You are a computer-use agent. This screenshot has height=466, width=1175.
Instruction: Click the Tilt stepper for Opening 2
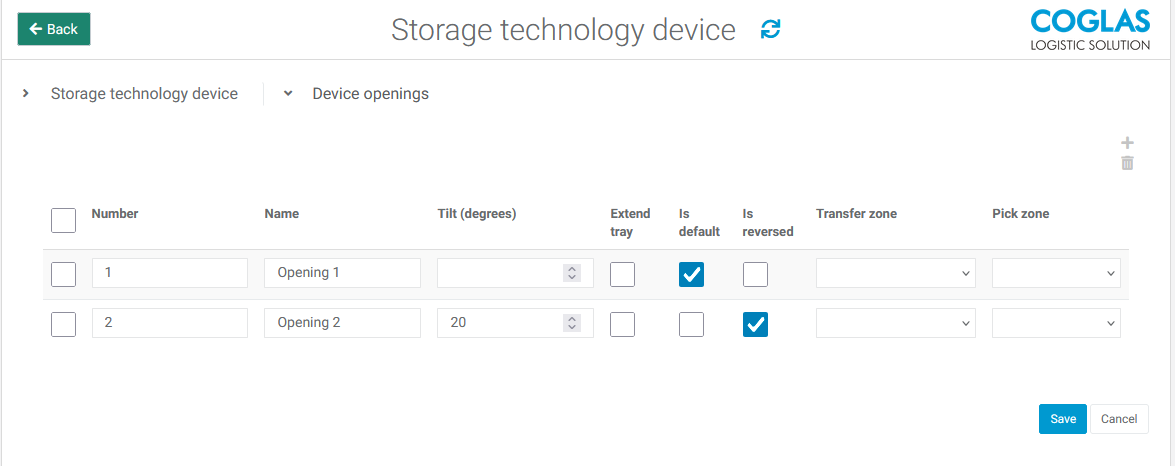point(572,323)
